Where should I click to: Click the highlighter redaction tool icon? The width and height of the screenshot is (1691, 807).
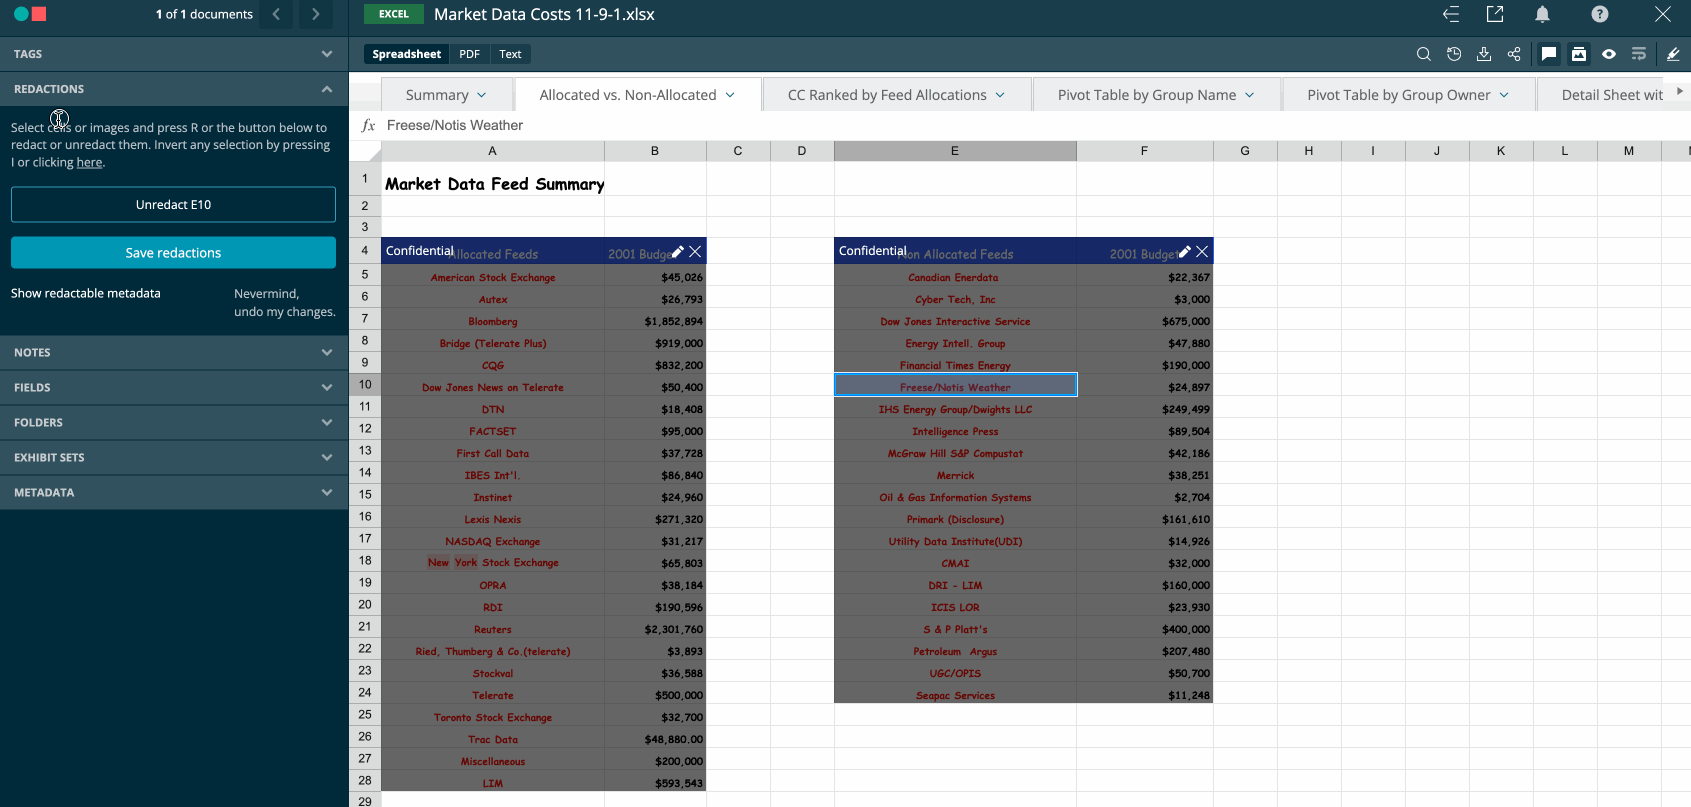click(1673, 54)
